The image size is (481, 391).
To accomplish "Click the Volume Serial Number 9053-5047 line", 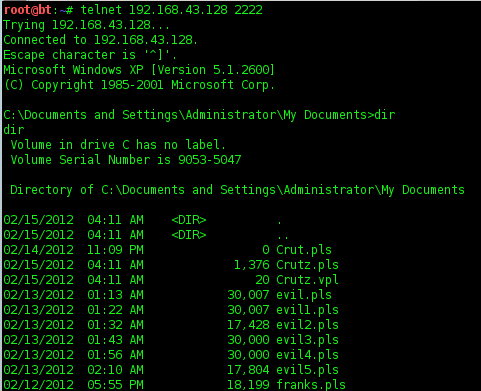I will coord(126,160).
